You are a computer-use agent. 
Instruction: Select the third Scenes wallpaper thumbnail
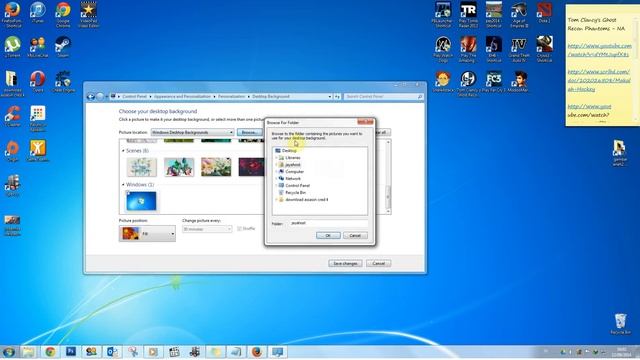(x=216, y=167)
